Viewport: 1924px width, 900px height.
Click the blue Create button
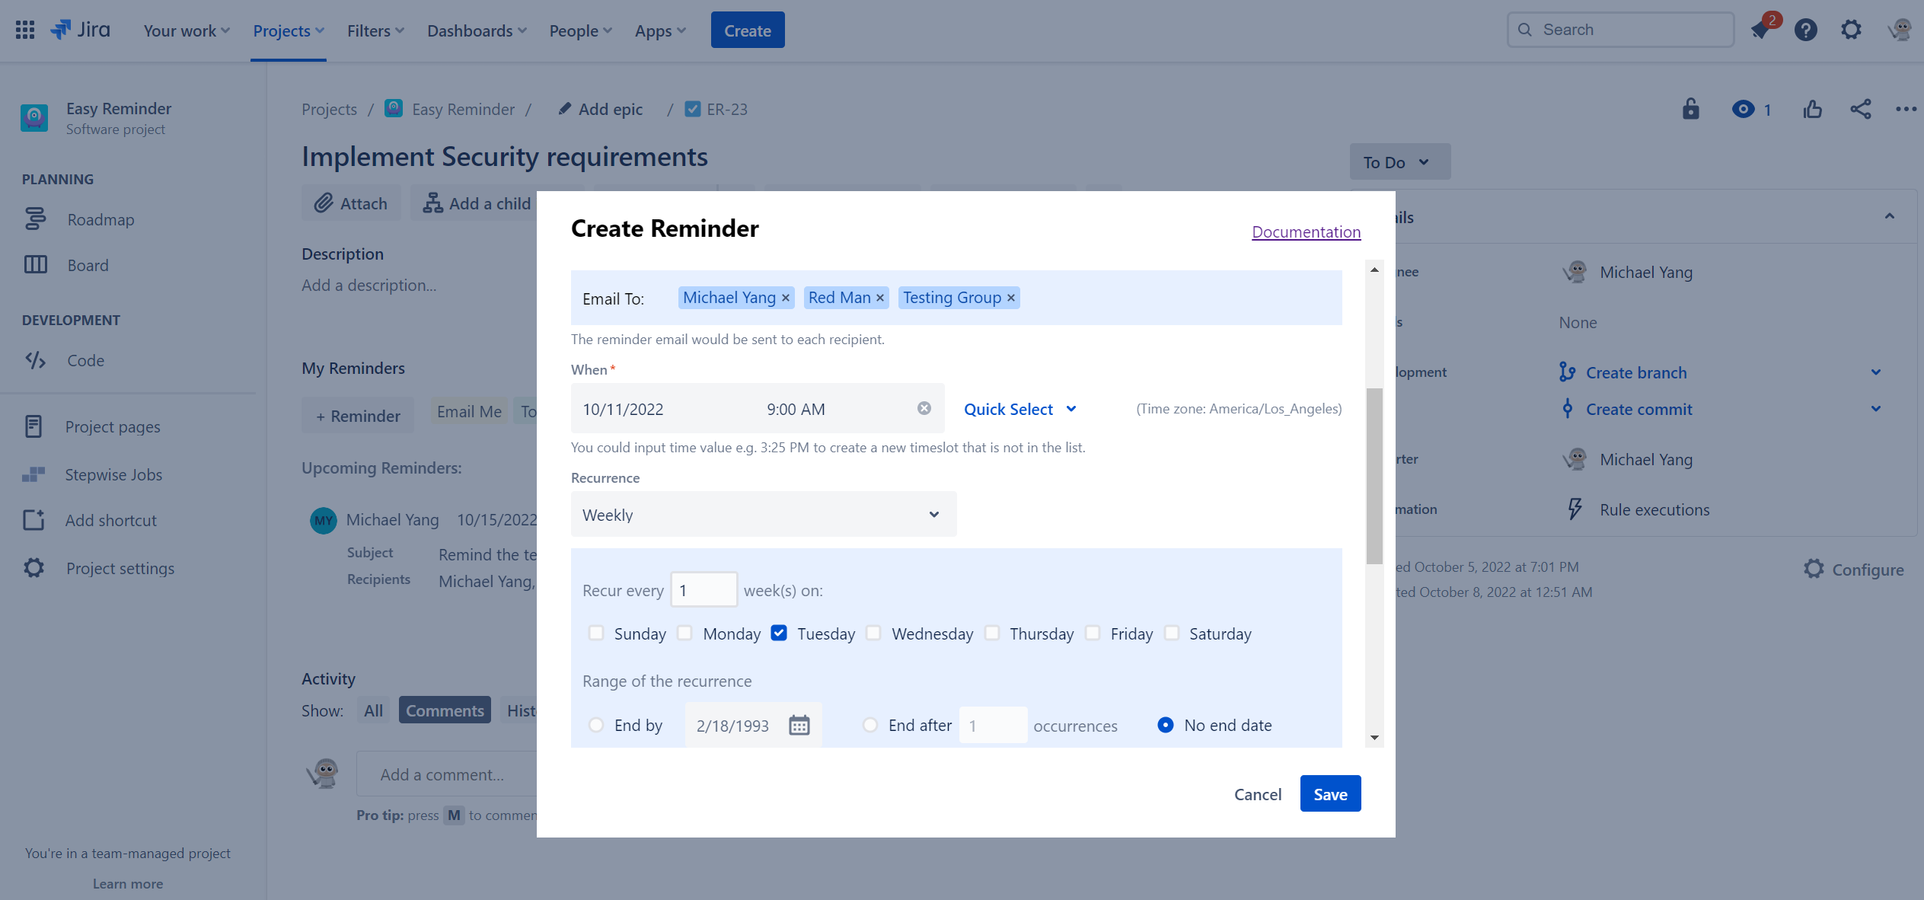(747, 30)
